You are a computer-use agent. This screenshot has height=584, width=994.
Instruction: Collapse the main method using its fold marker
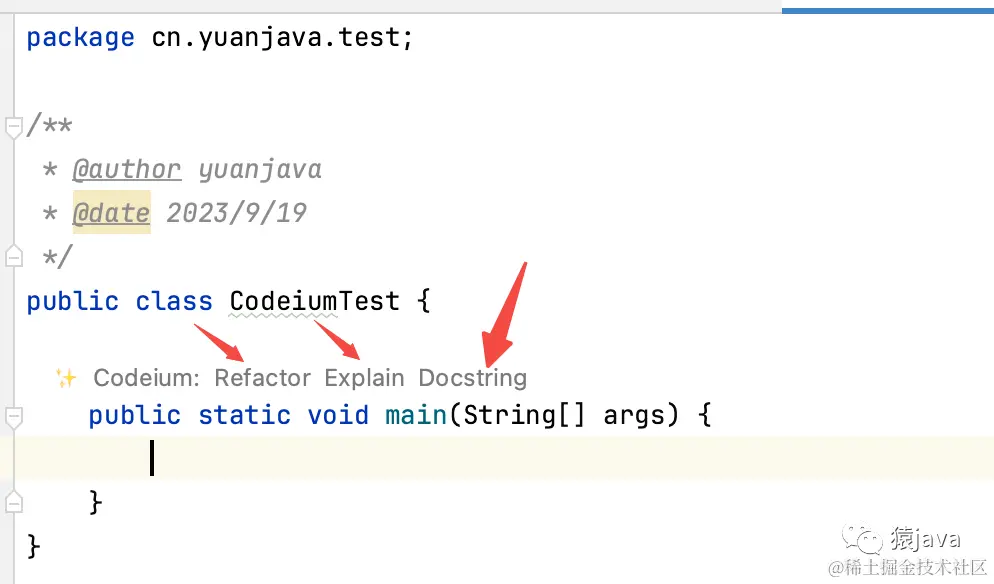tap(13, 415)
